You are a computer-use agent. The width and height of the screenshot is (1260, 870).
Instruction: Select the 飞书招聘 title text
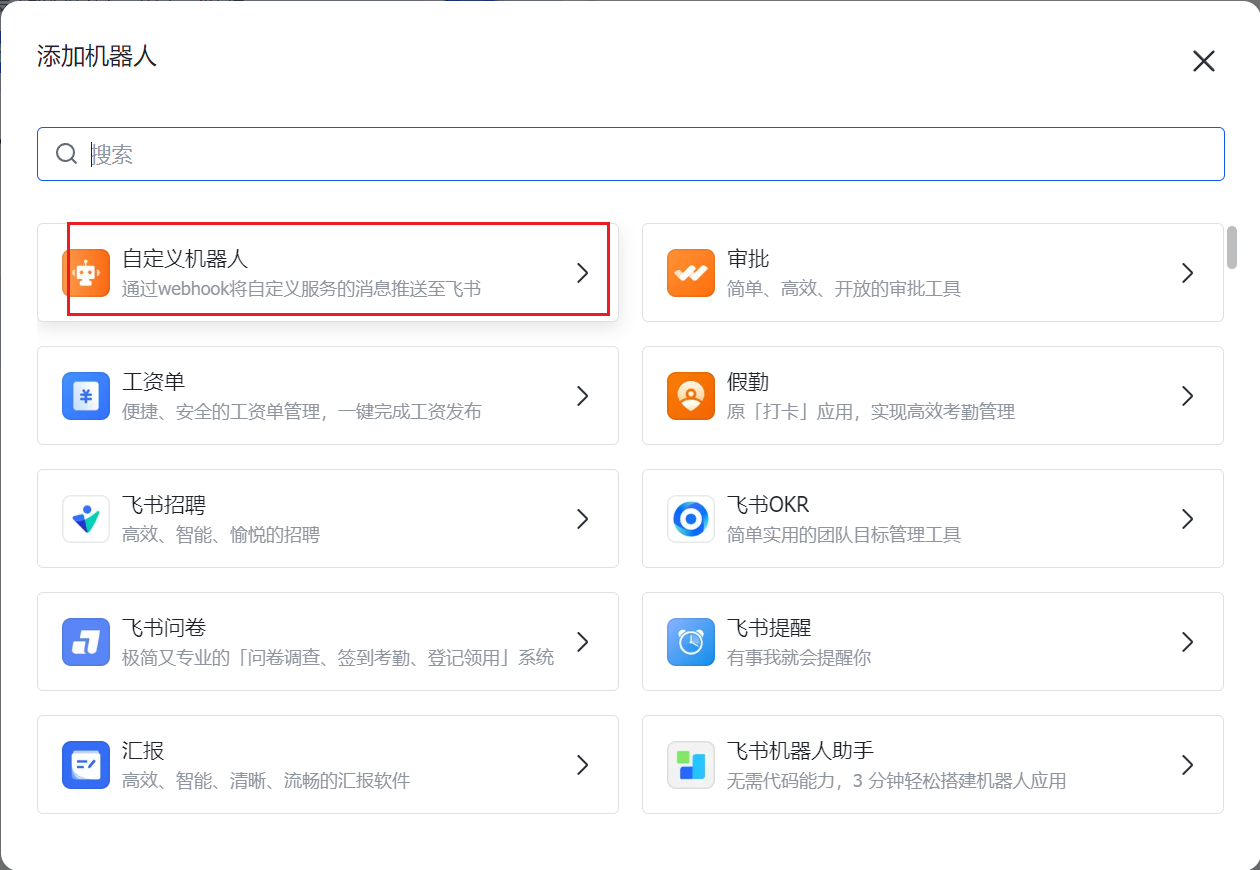point(164,505)
